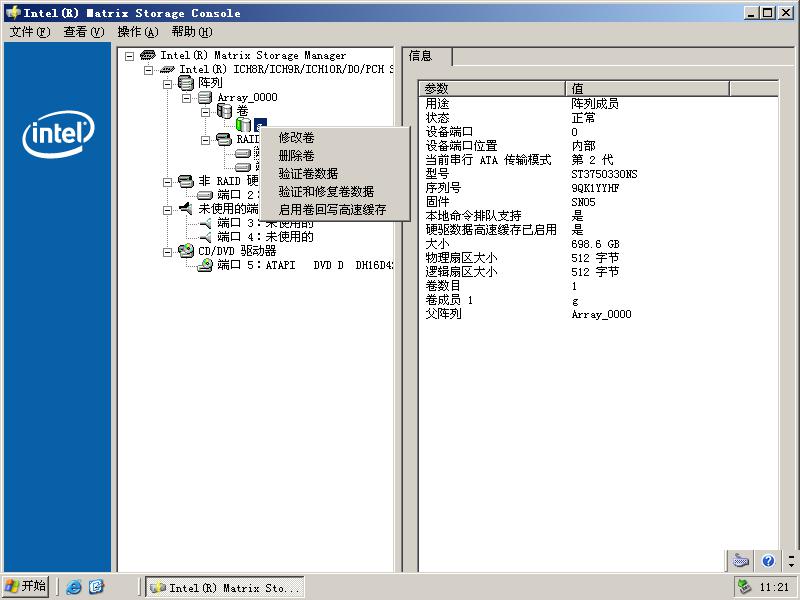Click the system tray device icon near clock

[x=744, y=587]
